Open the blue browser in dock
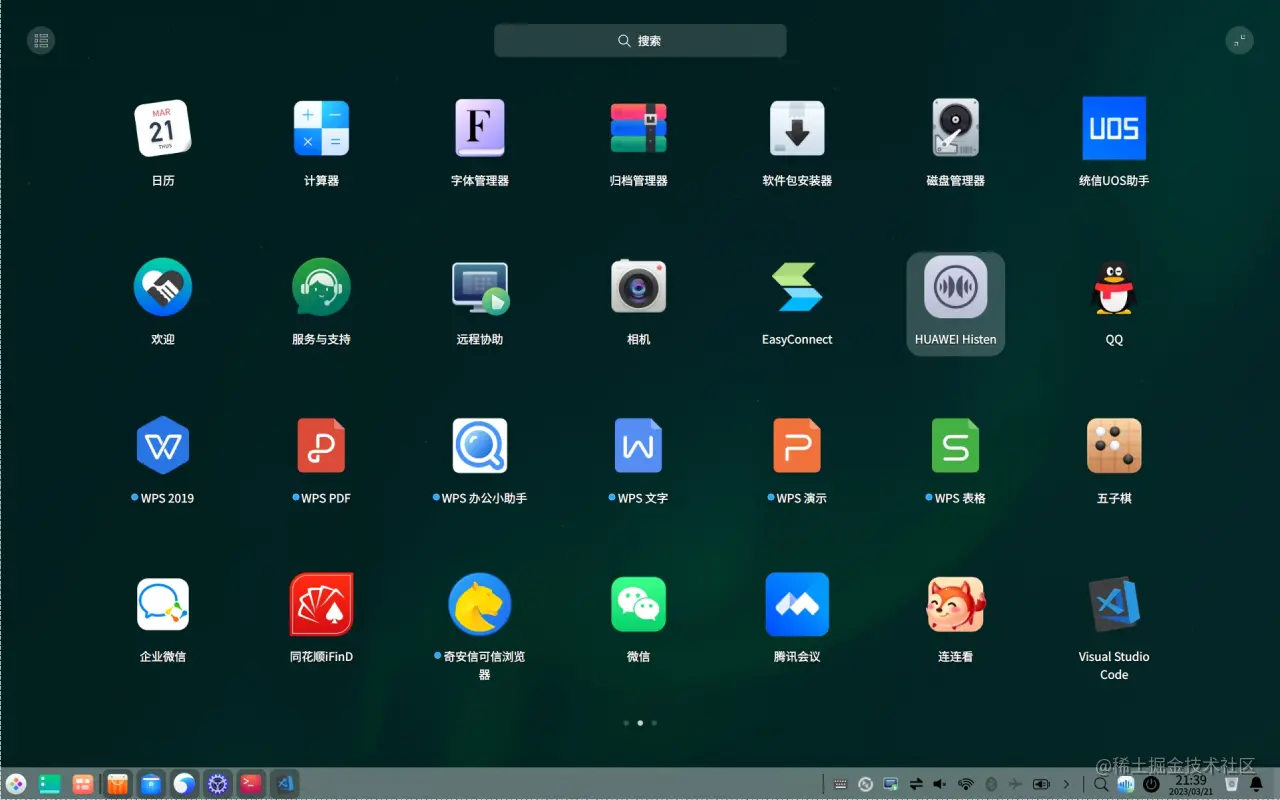 point(184,784)
